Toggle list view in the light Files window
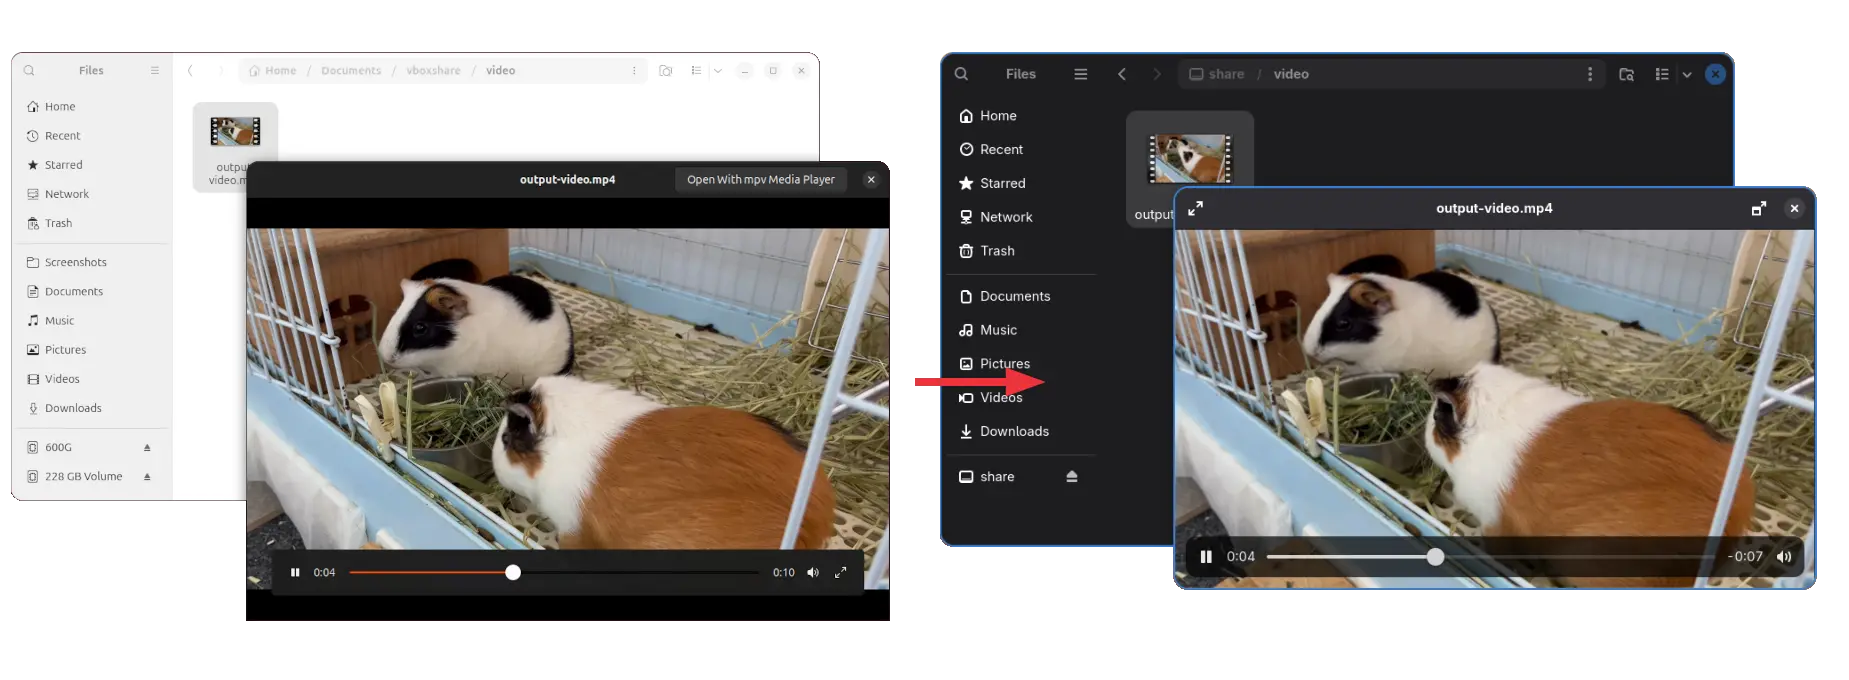Image resolution: width=1849 pixels, height=680 pixels. pos(696,71)
